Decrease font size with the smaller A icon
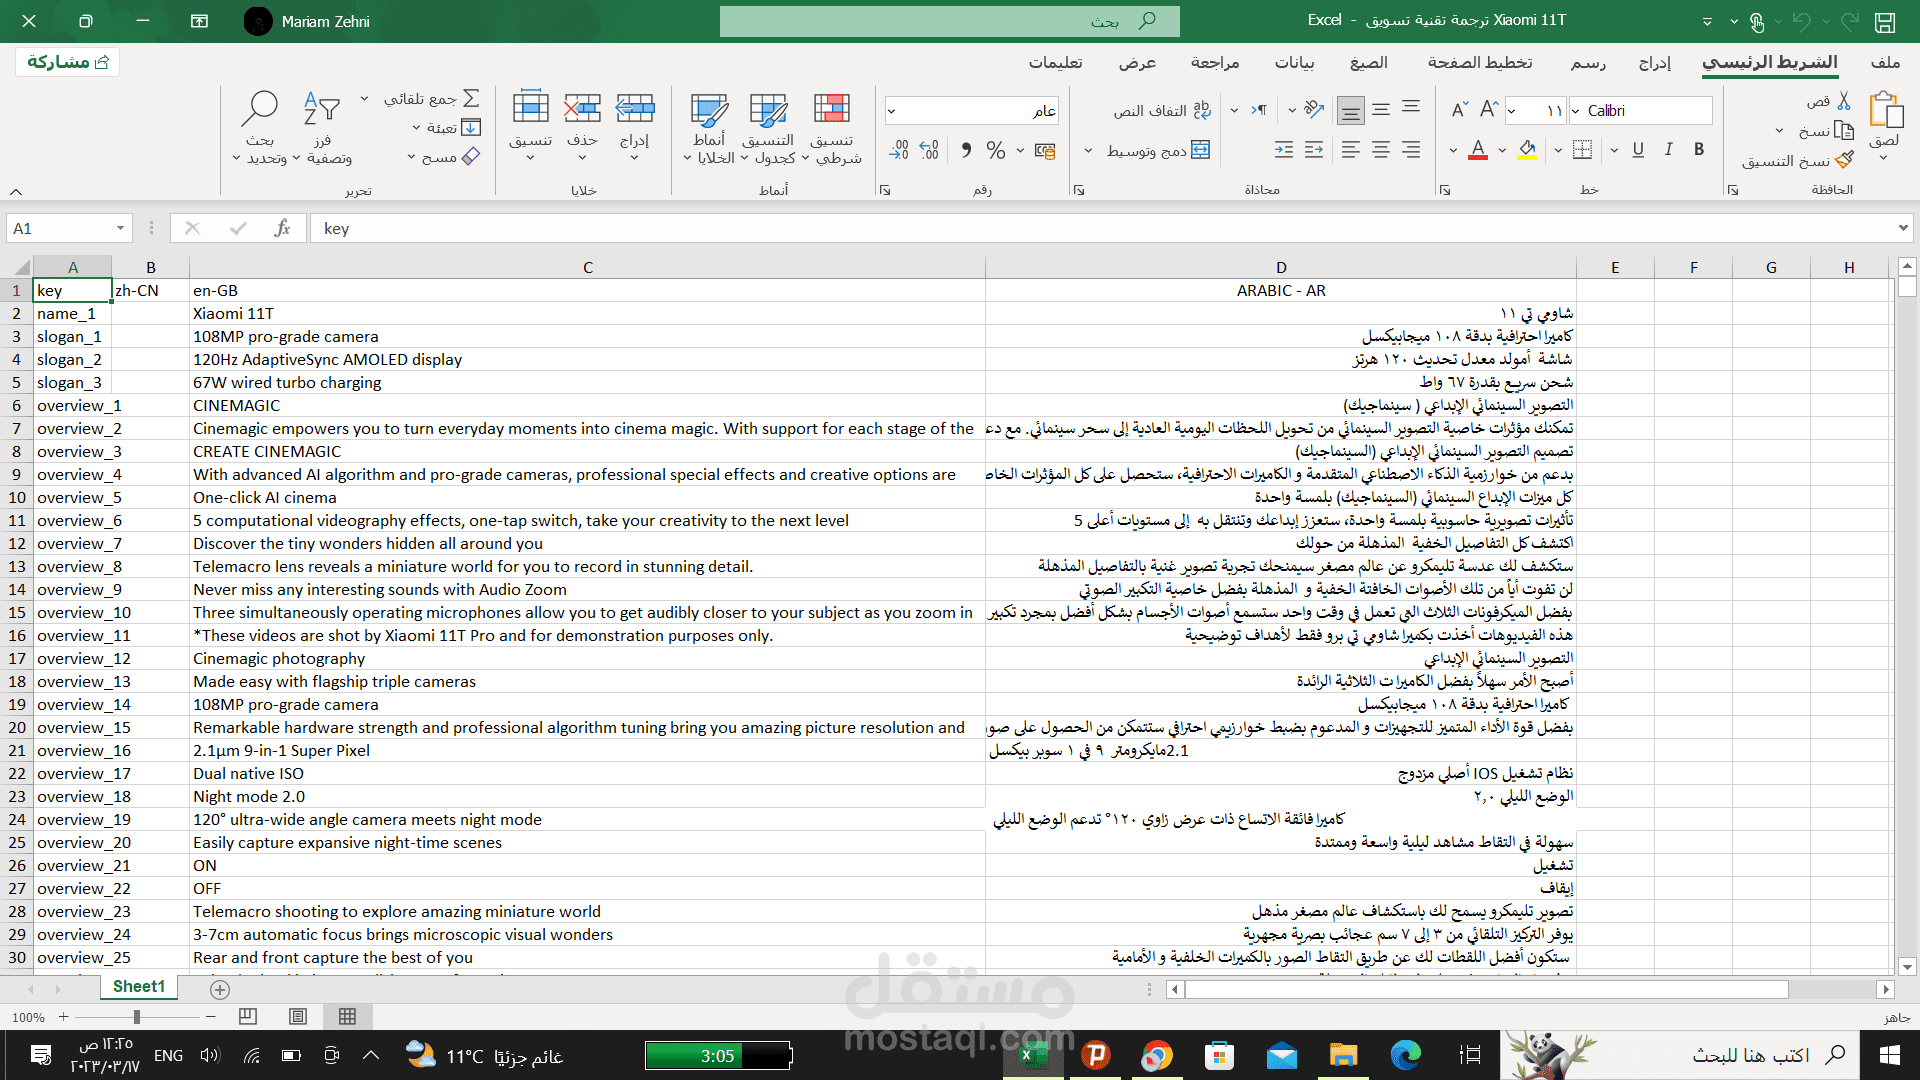Screen dimensions: 1920x1080 pyautogui.click(x=1459, y=110)
